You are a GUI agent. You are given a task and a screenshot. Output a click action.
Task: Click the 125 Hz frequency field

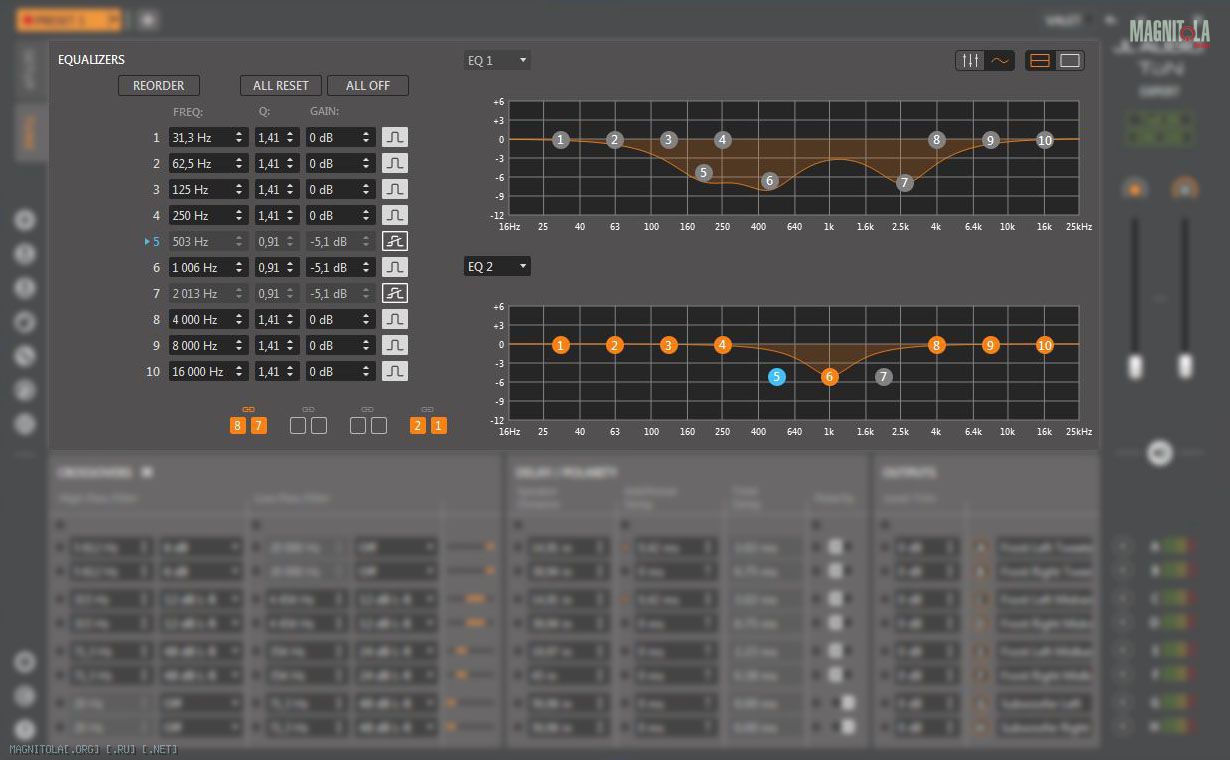(208, 189)
